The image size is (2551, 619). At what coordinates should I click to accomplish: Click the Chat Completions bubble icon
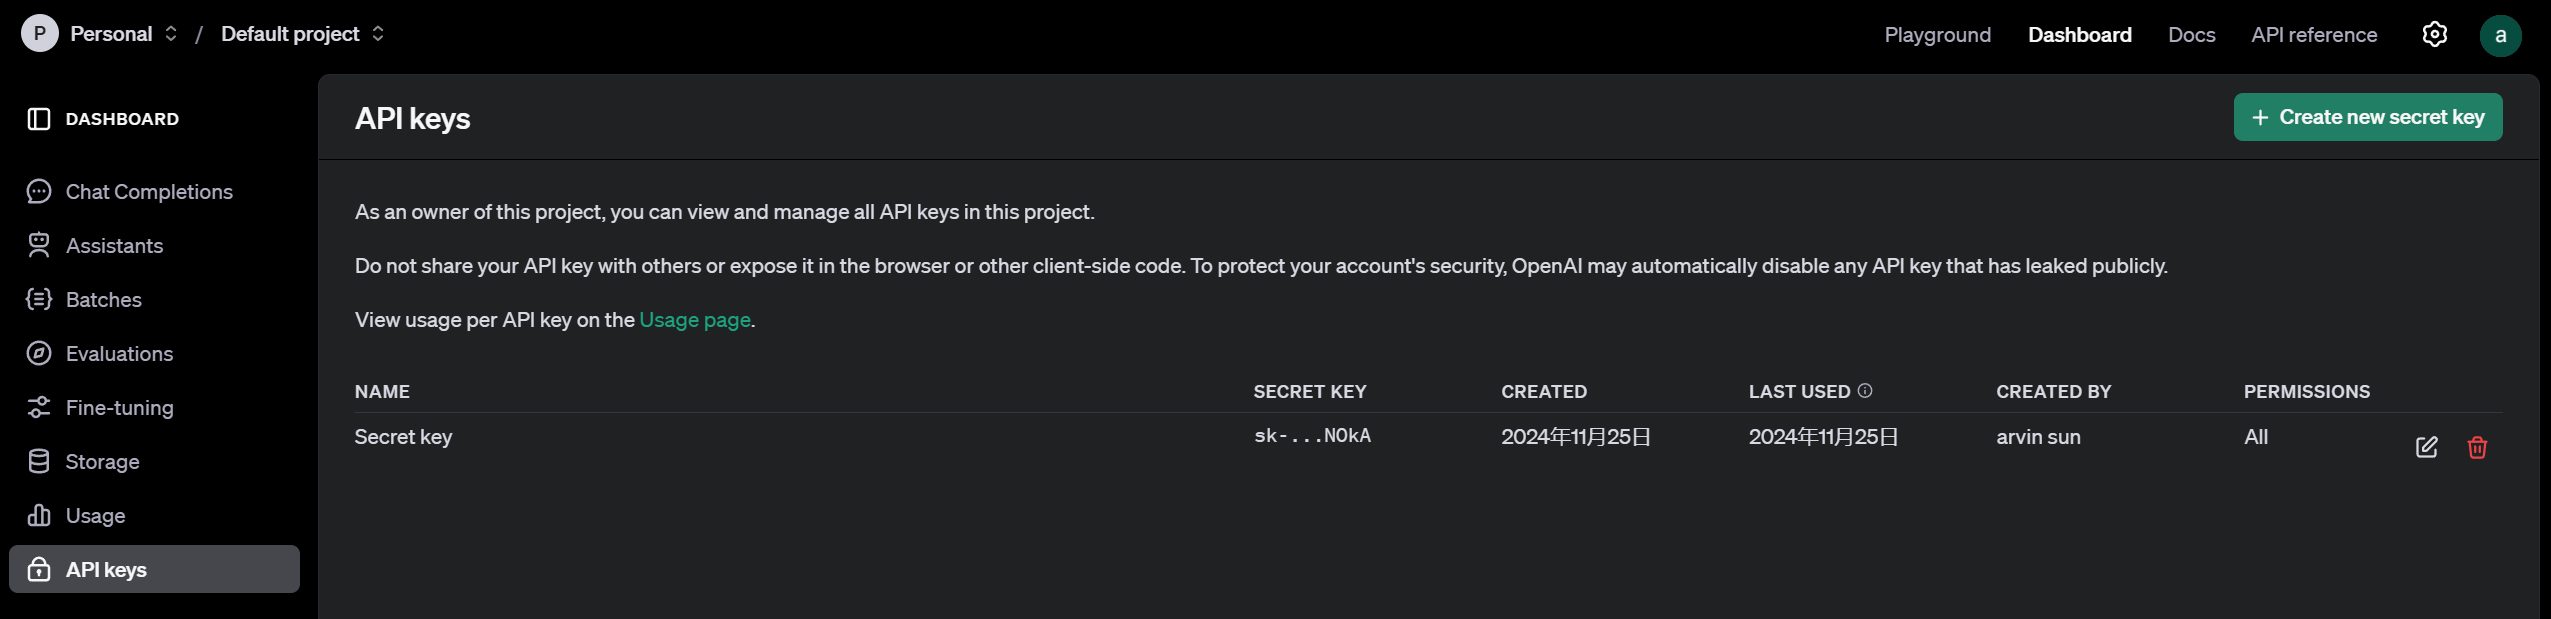(39, 192)
